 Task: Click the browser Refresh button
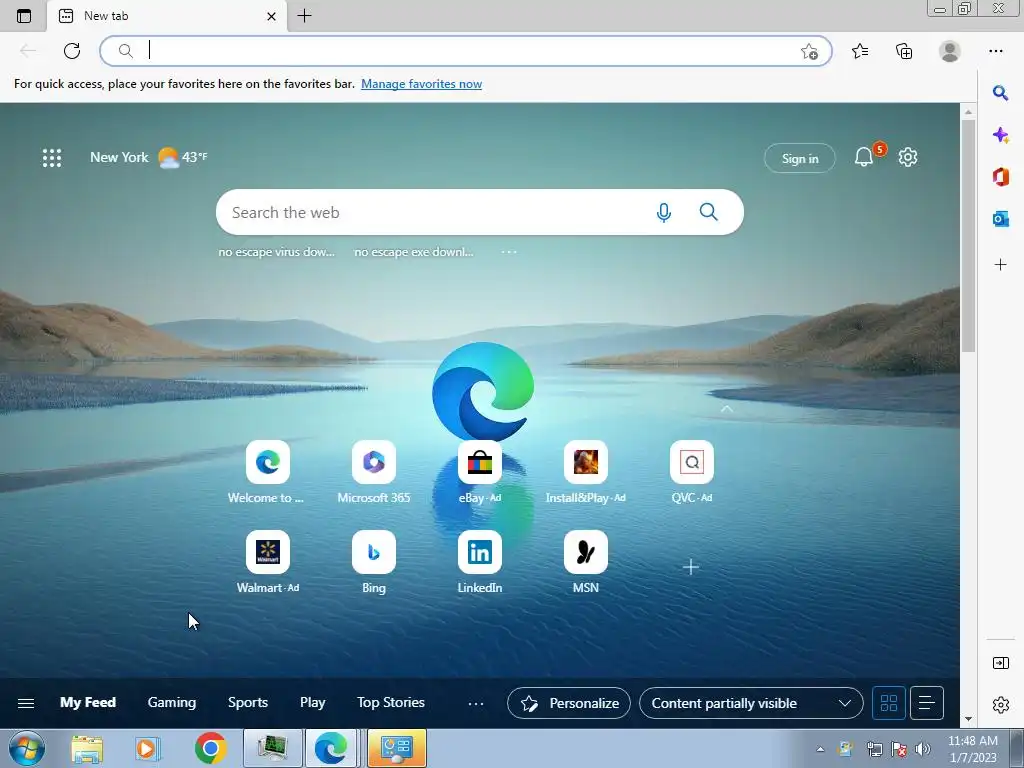coord(72,51)
